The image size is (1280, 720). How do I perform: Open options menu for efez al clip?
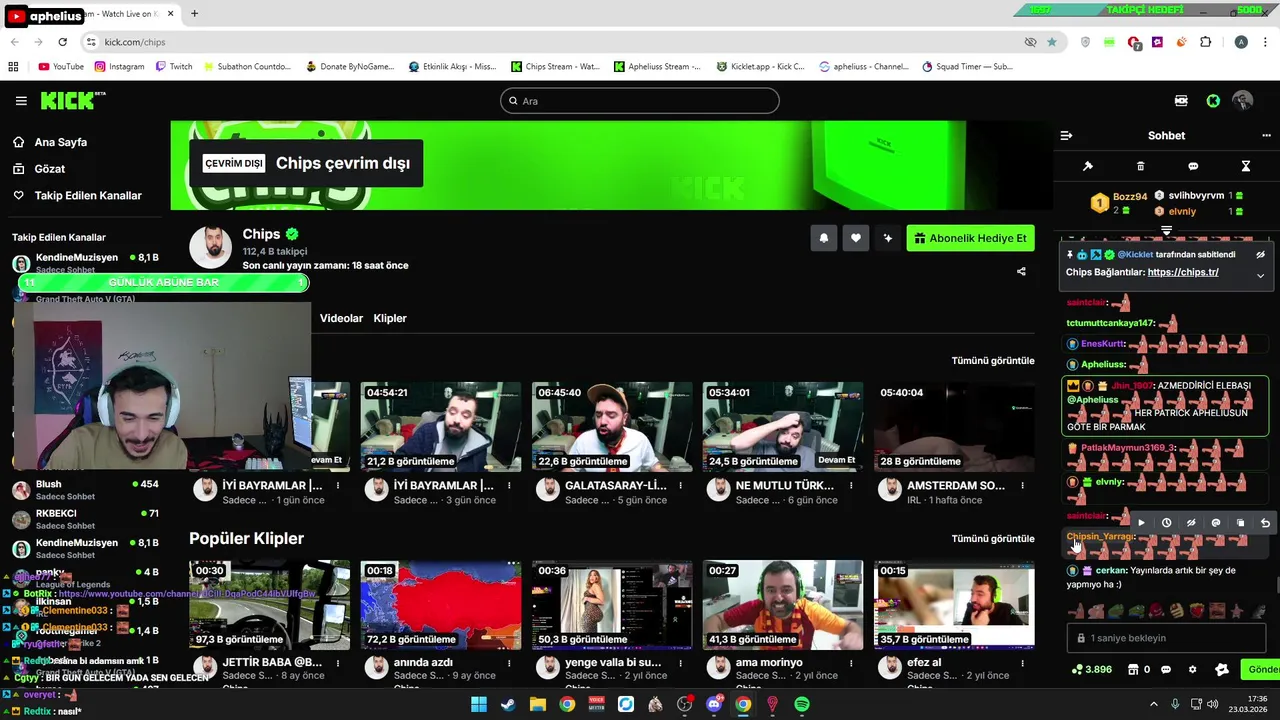click(x=1022, y=663)
